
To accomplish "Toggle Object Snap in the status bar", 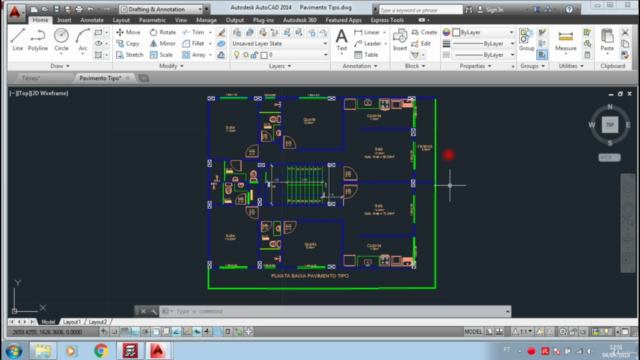I will 156,332.
